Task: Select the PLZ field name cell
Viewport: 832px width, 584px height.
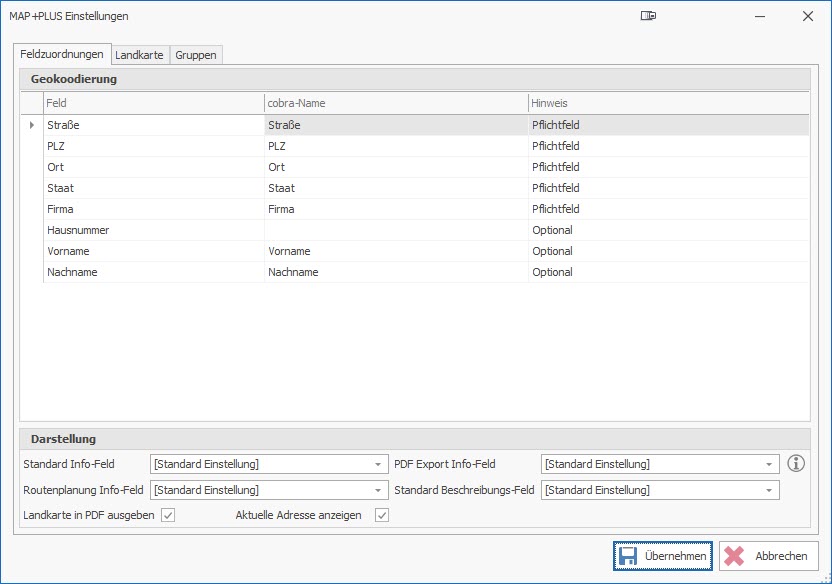Action: (x=154, y=146)
